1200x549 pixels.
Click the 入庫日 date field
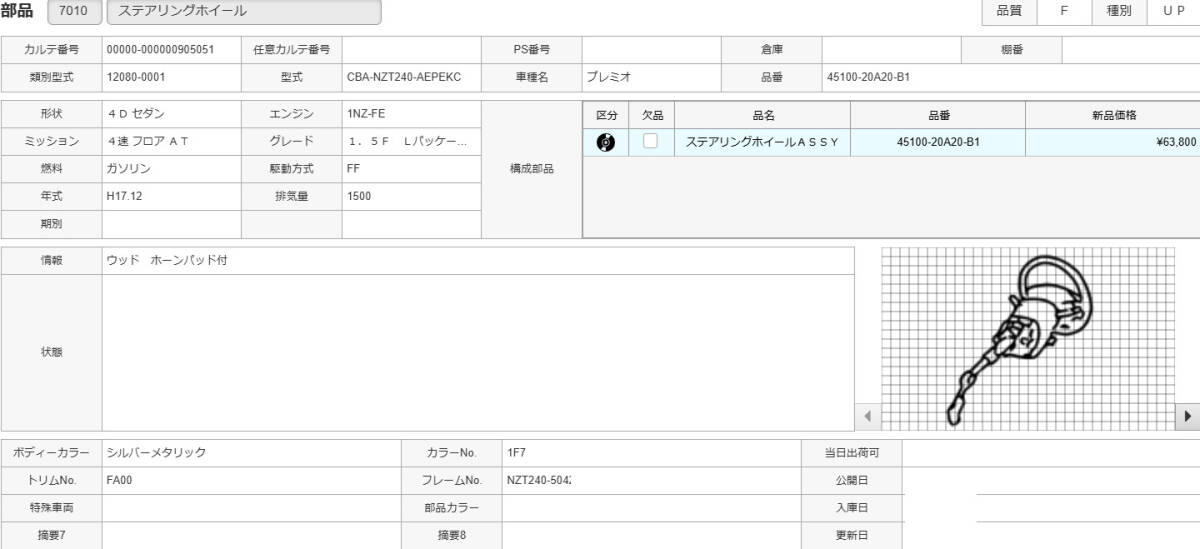point(1051,508)
